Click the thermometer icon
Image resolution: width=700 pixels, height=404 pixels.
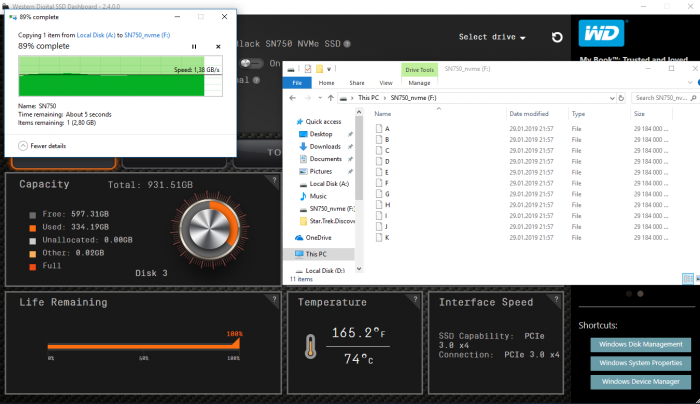click(x=310, y=346)
